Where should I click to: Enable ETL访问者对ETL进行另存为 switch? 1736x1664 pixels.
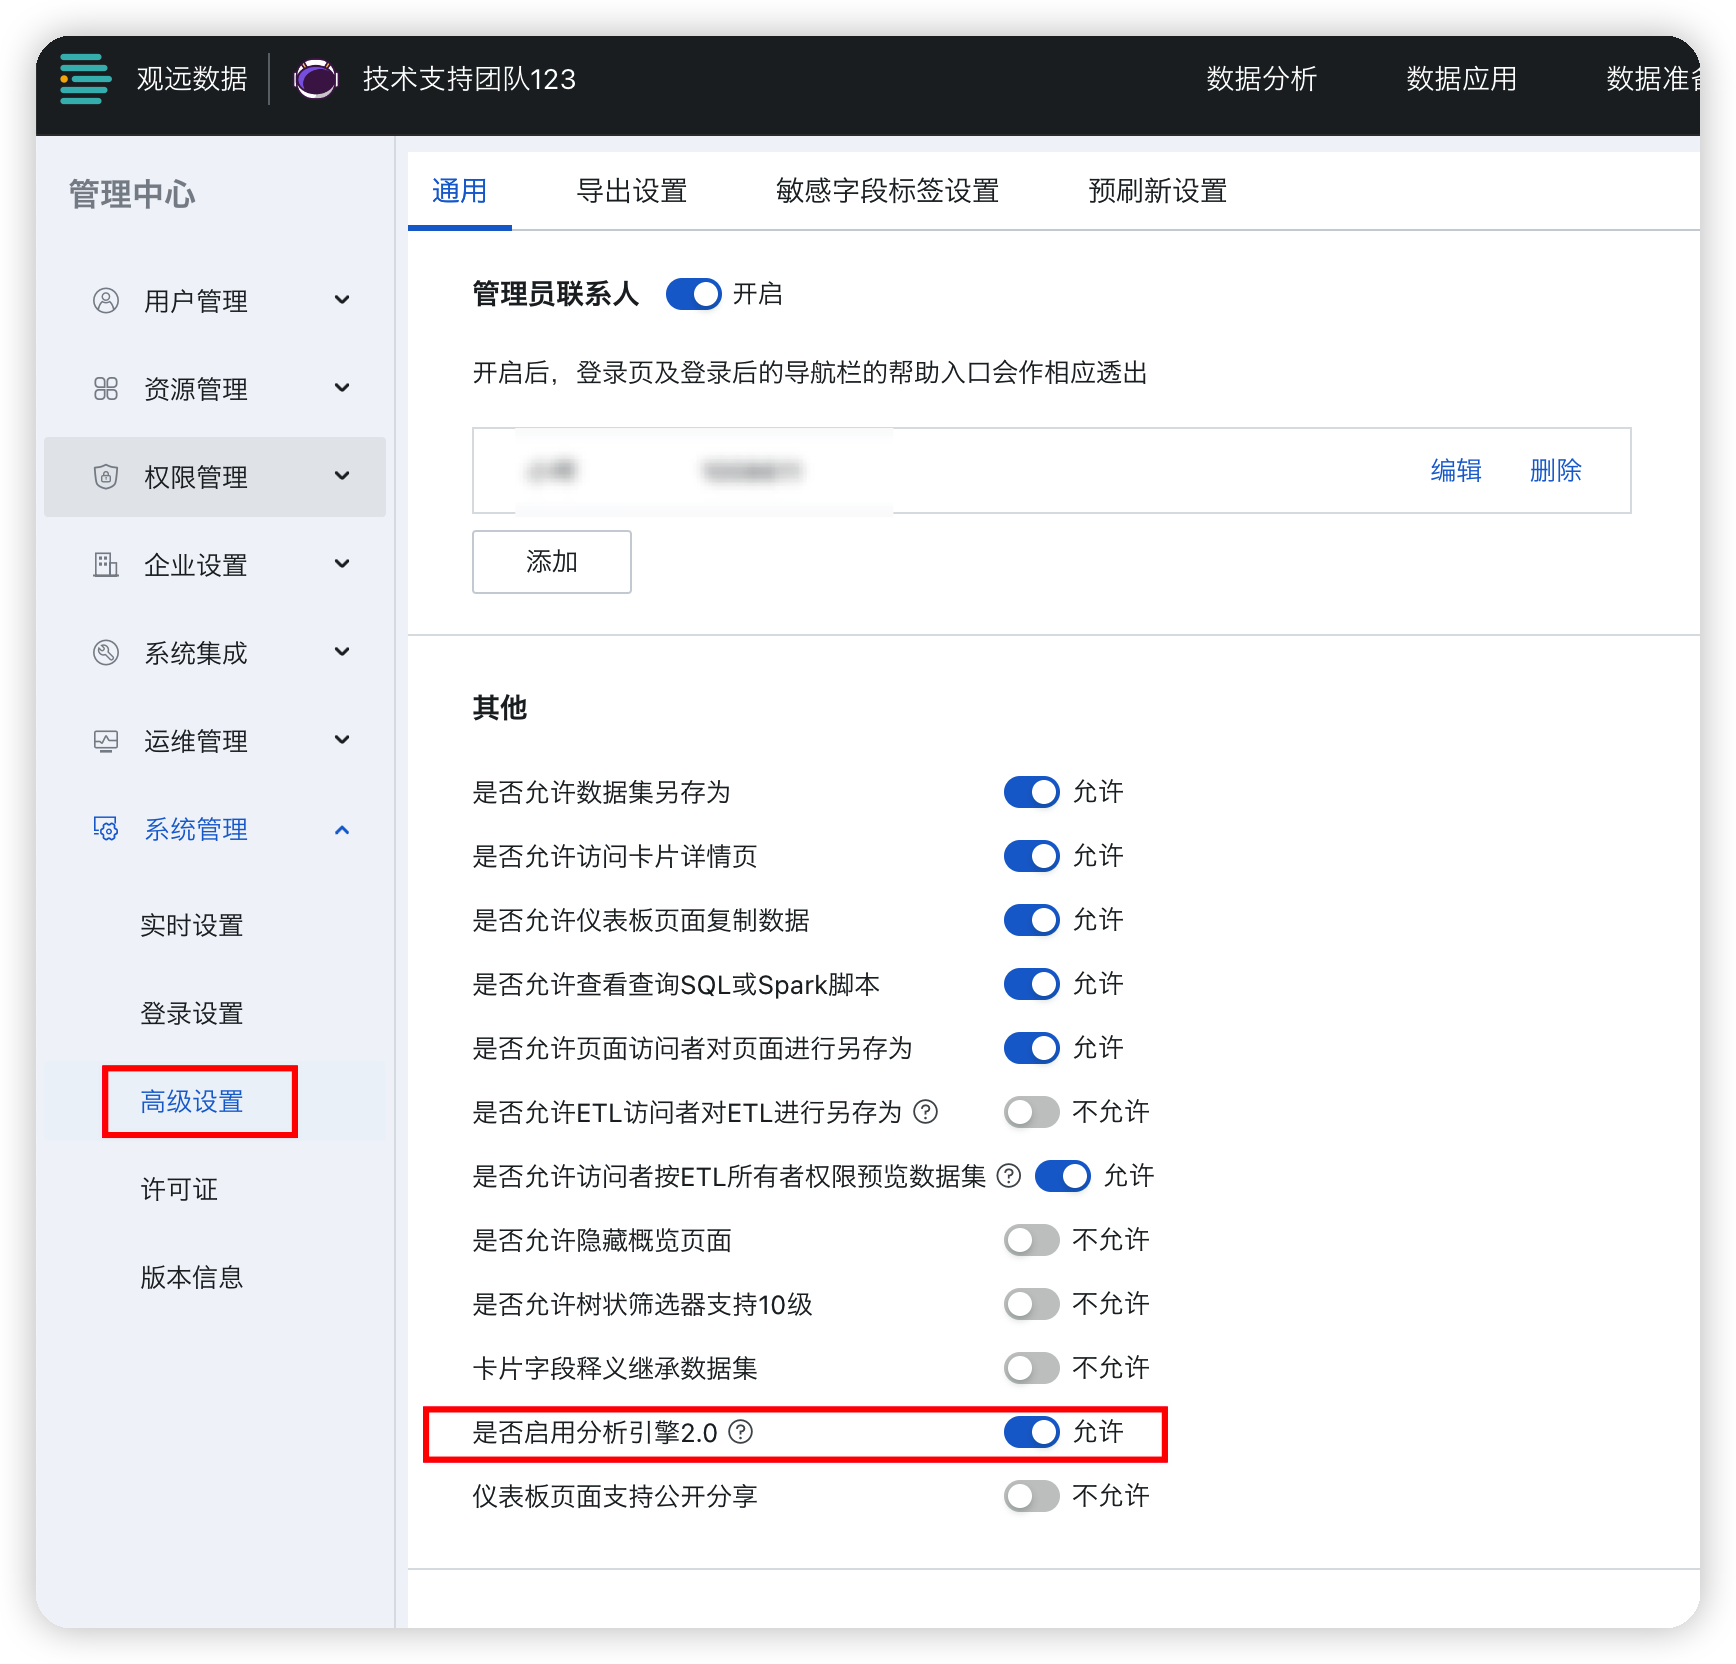point(1032,1112)
